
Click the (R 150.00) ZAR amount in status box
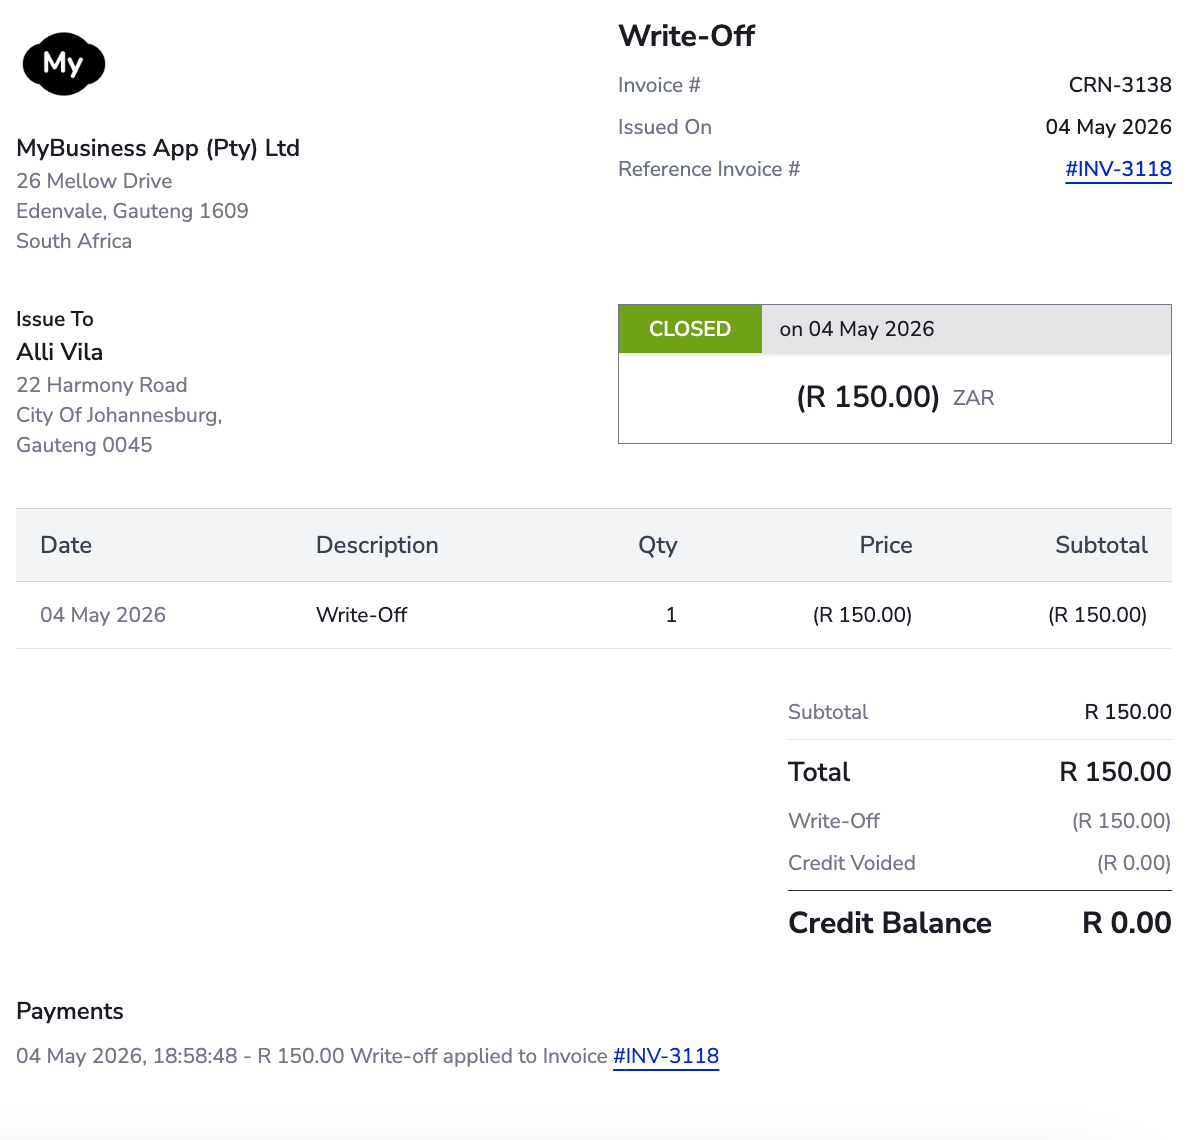(x=895, y=397)
